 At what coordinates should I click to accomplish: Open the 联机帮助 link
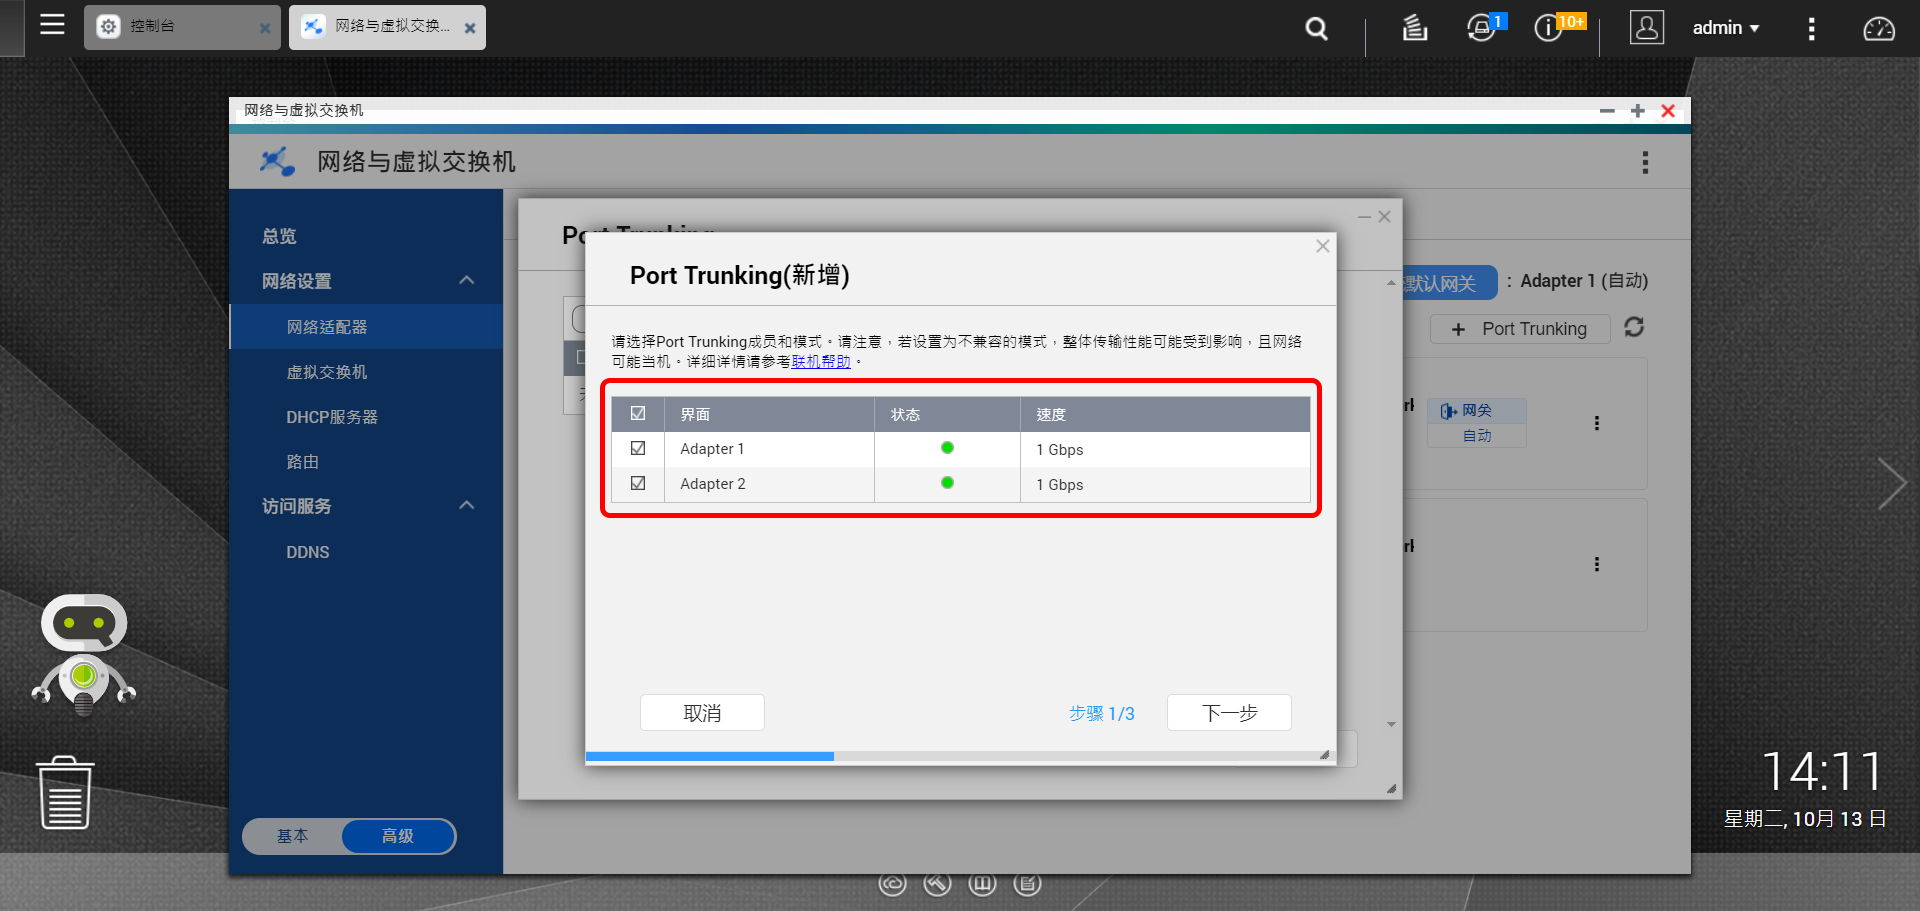(821, 362)
